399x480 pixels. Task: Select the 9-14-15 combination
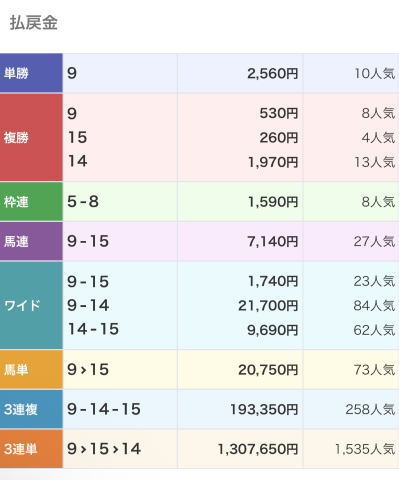tap(104, 409)
